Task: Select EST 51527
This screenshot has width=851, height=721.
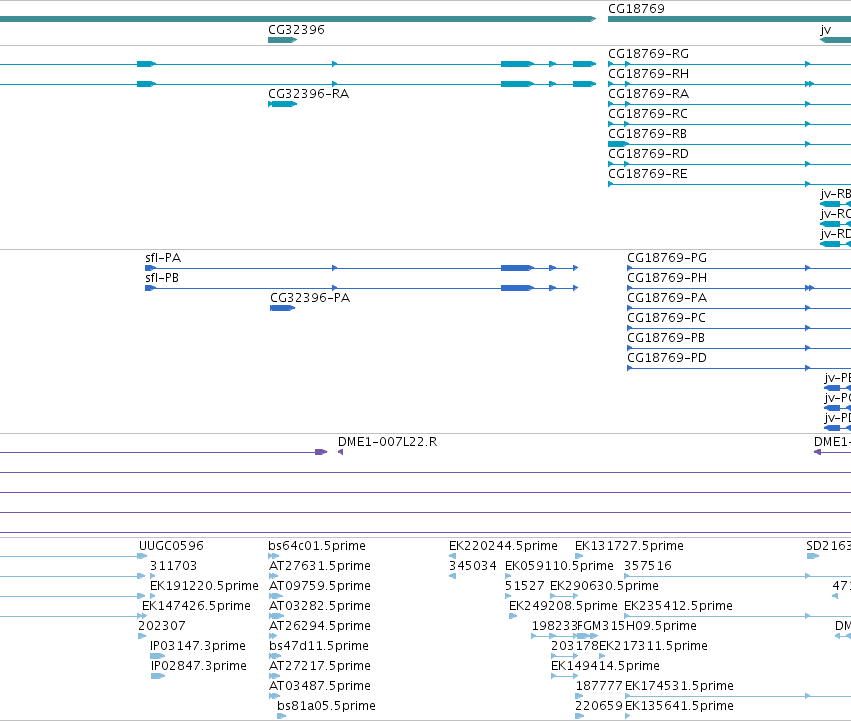Action: pyautogui.click(x=525, y=586)
